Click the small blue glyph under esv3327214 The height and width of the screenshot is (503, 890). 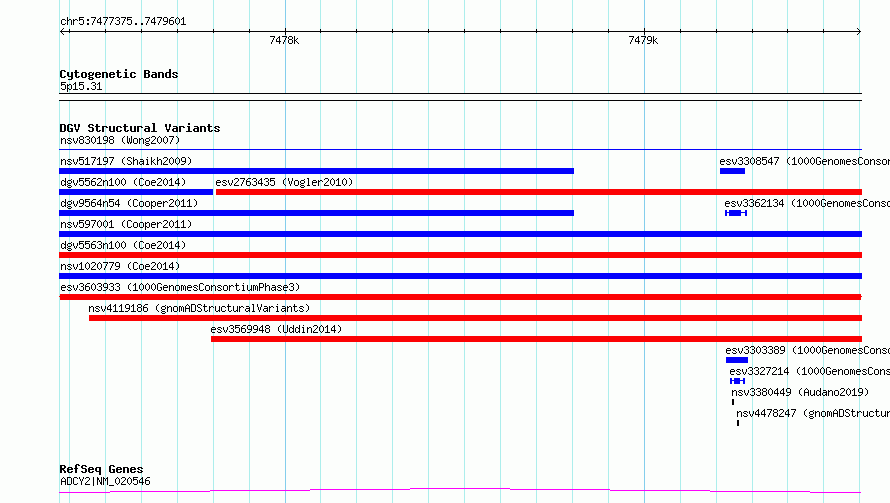737,381
